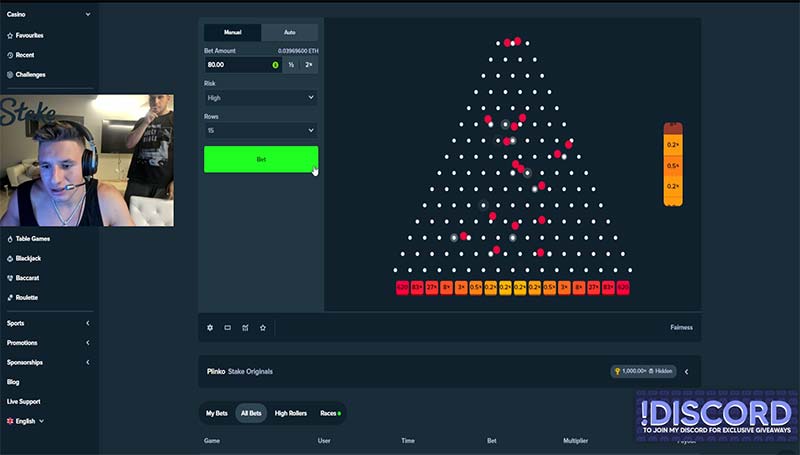Click the green currency icon in Bet Amount
This screenshot has width=800, height=455.
[x=276, y=65]
